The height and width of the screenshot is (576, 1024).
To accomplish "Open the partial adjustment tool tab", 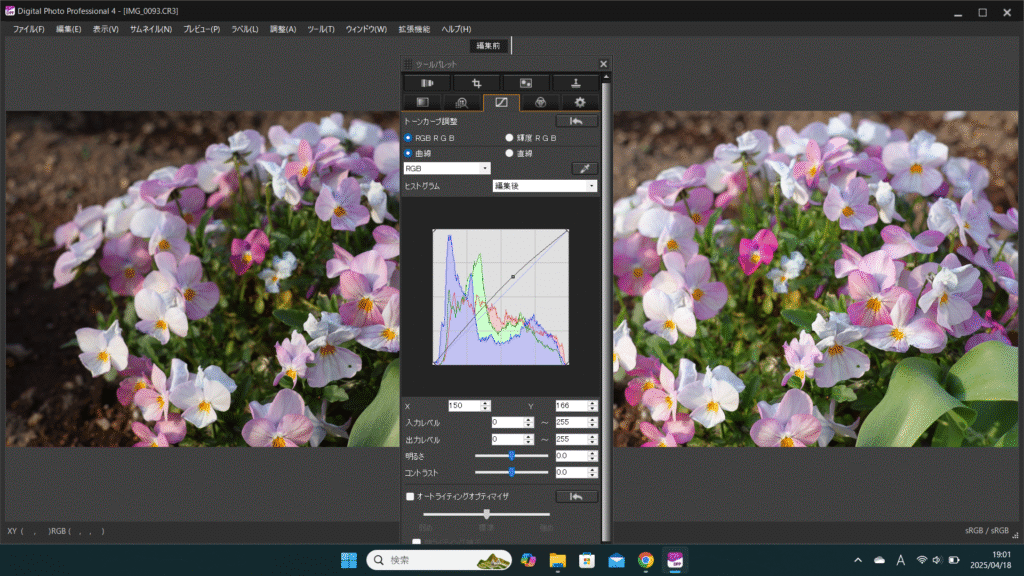I will click(x=526, y=83).
